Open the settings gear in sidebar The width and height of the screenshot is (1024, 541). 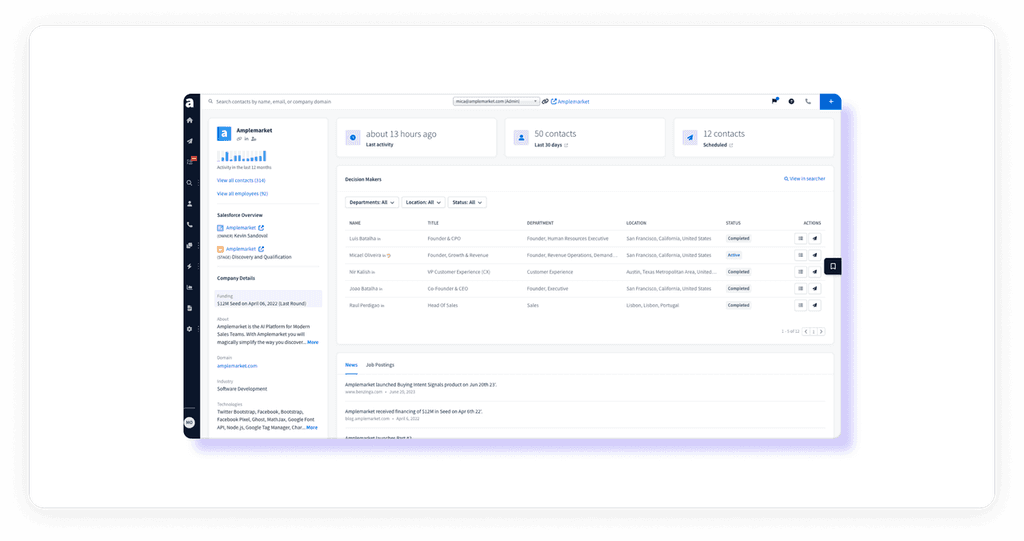click(190, 329)
